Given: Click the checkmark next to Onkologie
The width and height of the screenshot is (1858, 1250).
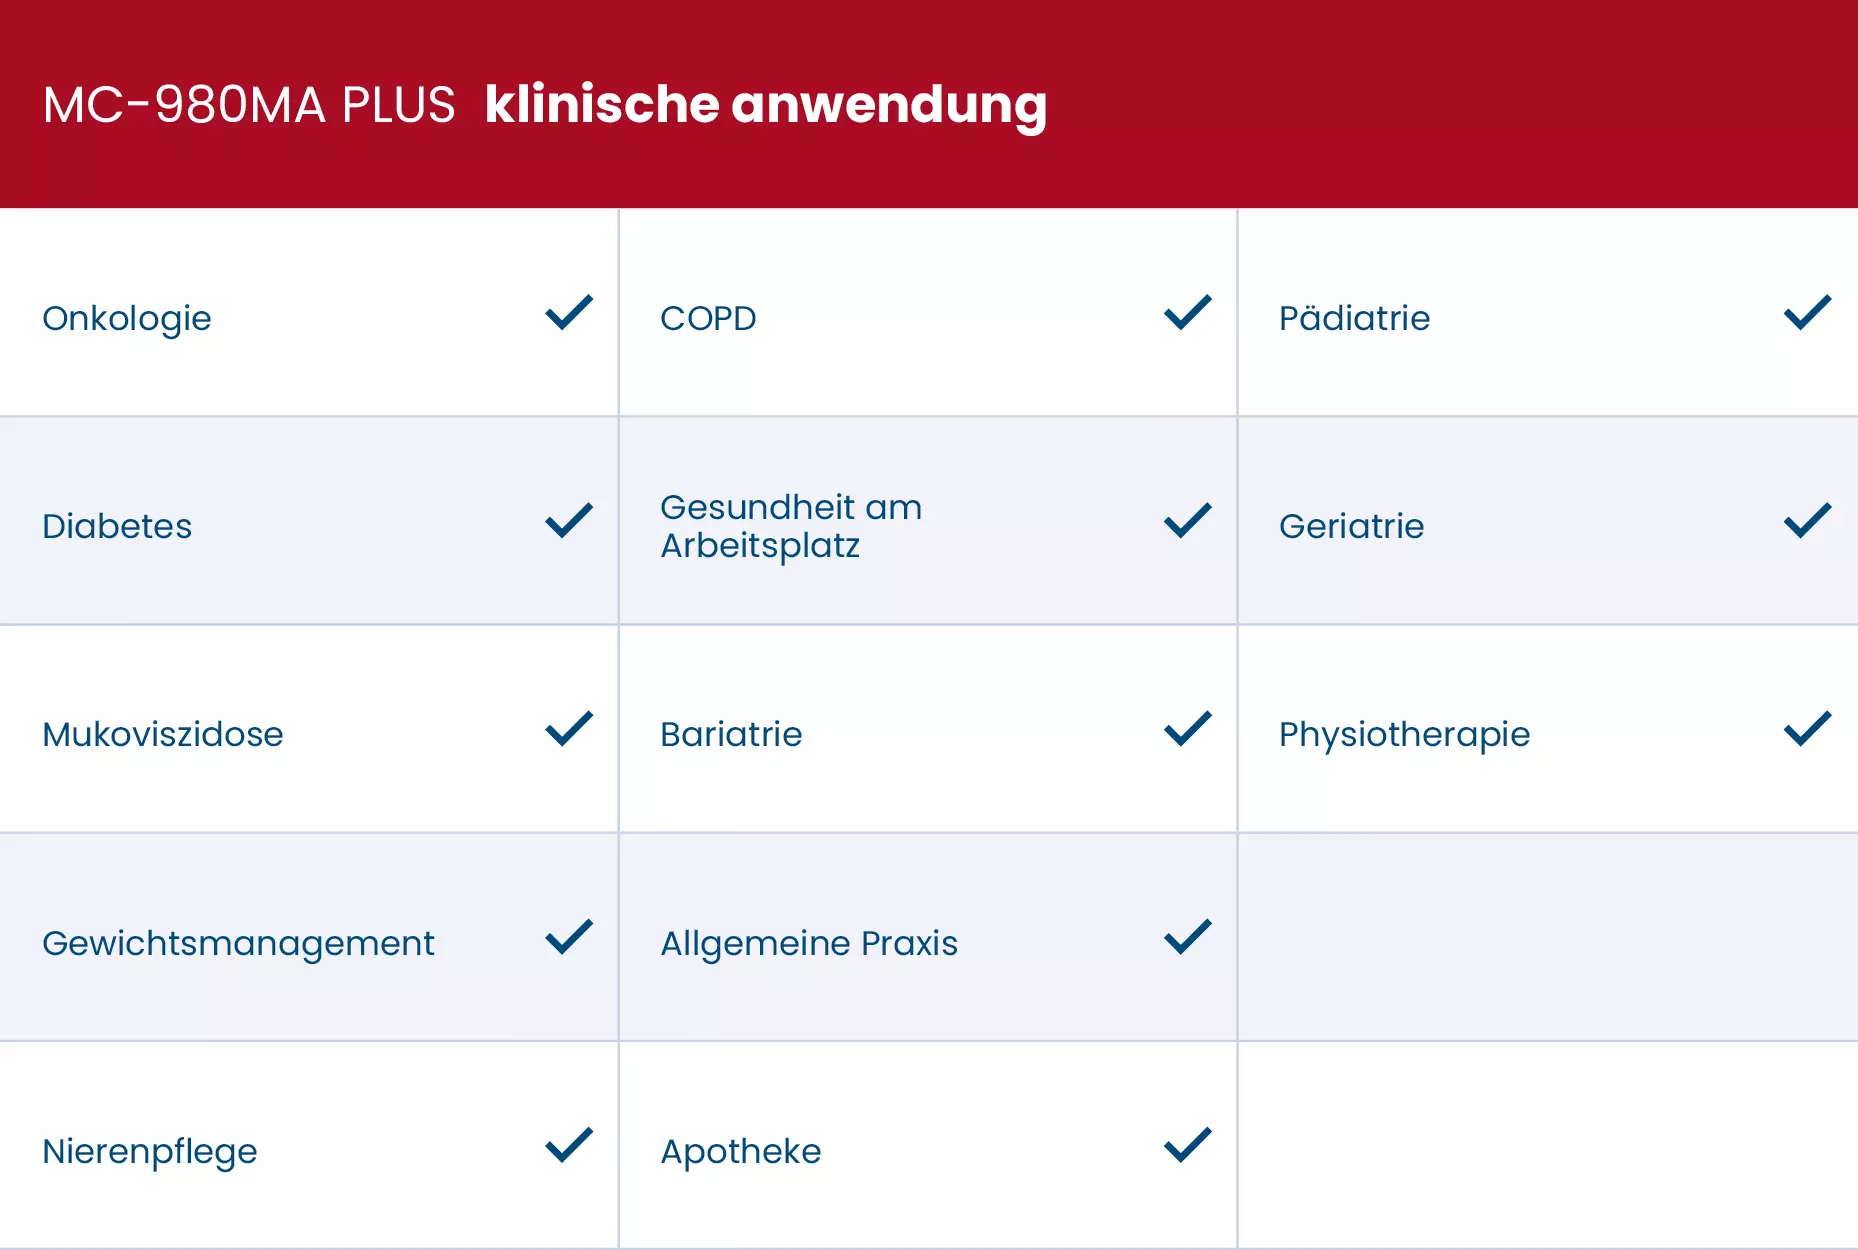Looking at the screenshot, I should 569,313.
